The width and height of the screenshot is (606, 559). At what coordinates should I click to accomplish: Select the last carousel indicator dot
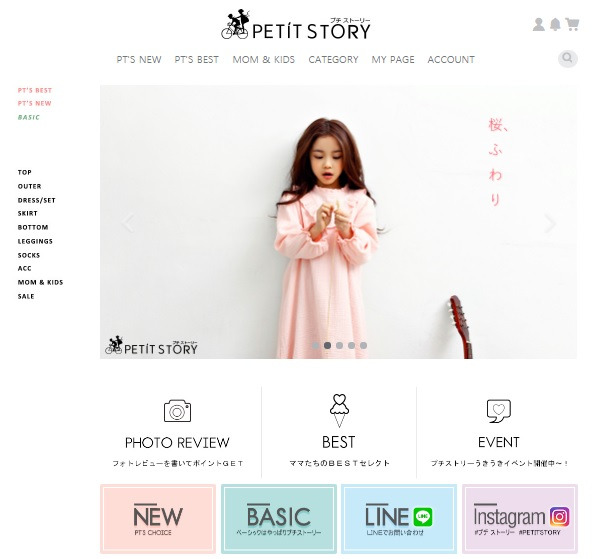(363, 345)
